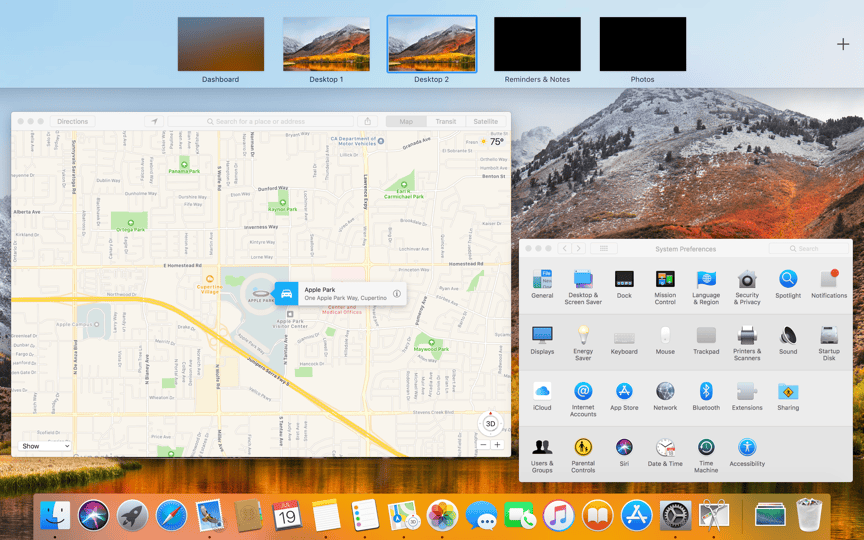
Task: Open Internet Accounts preferences
Action: coord(583,399)
